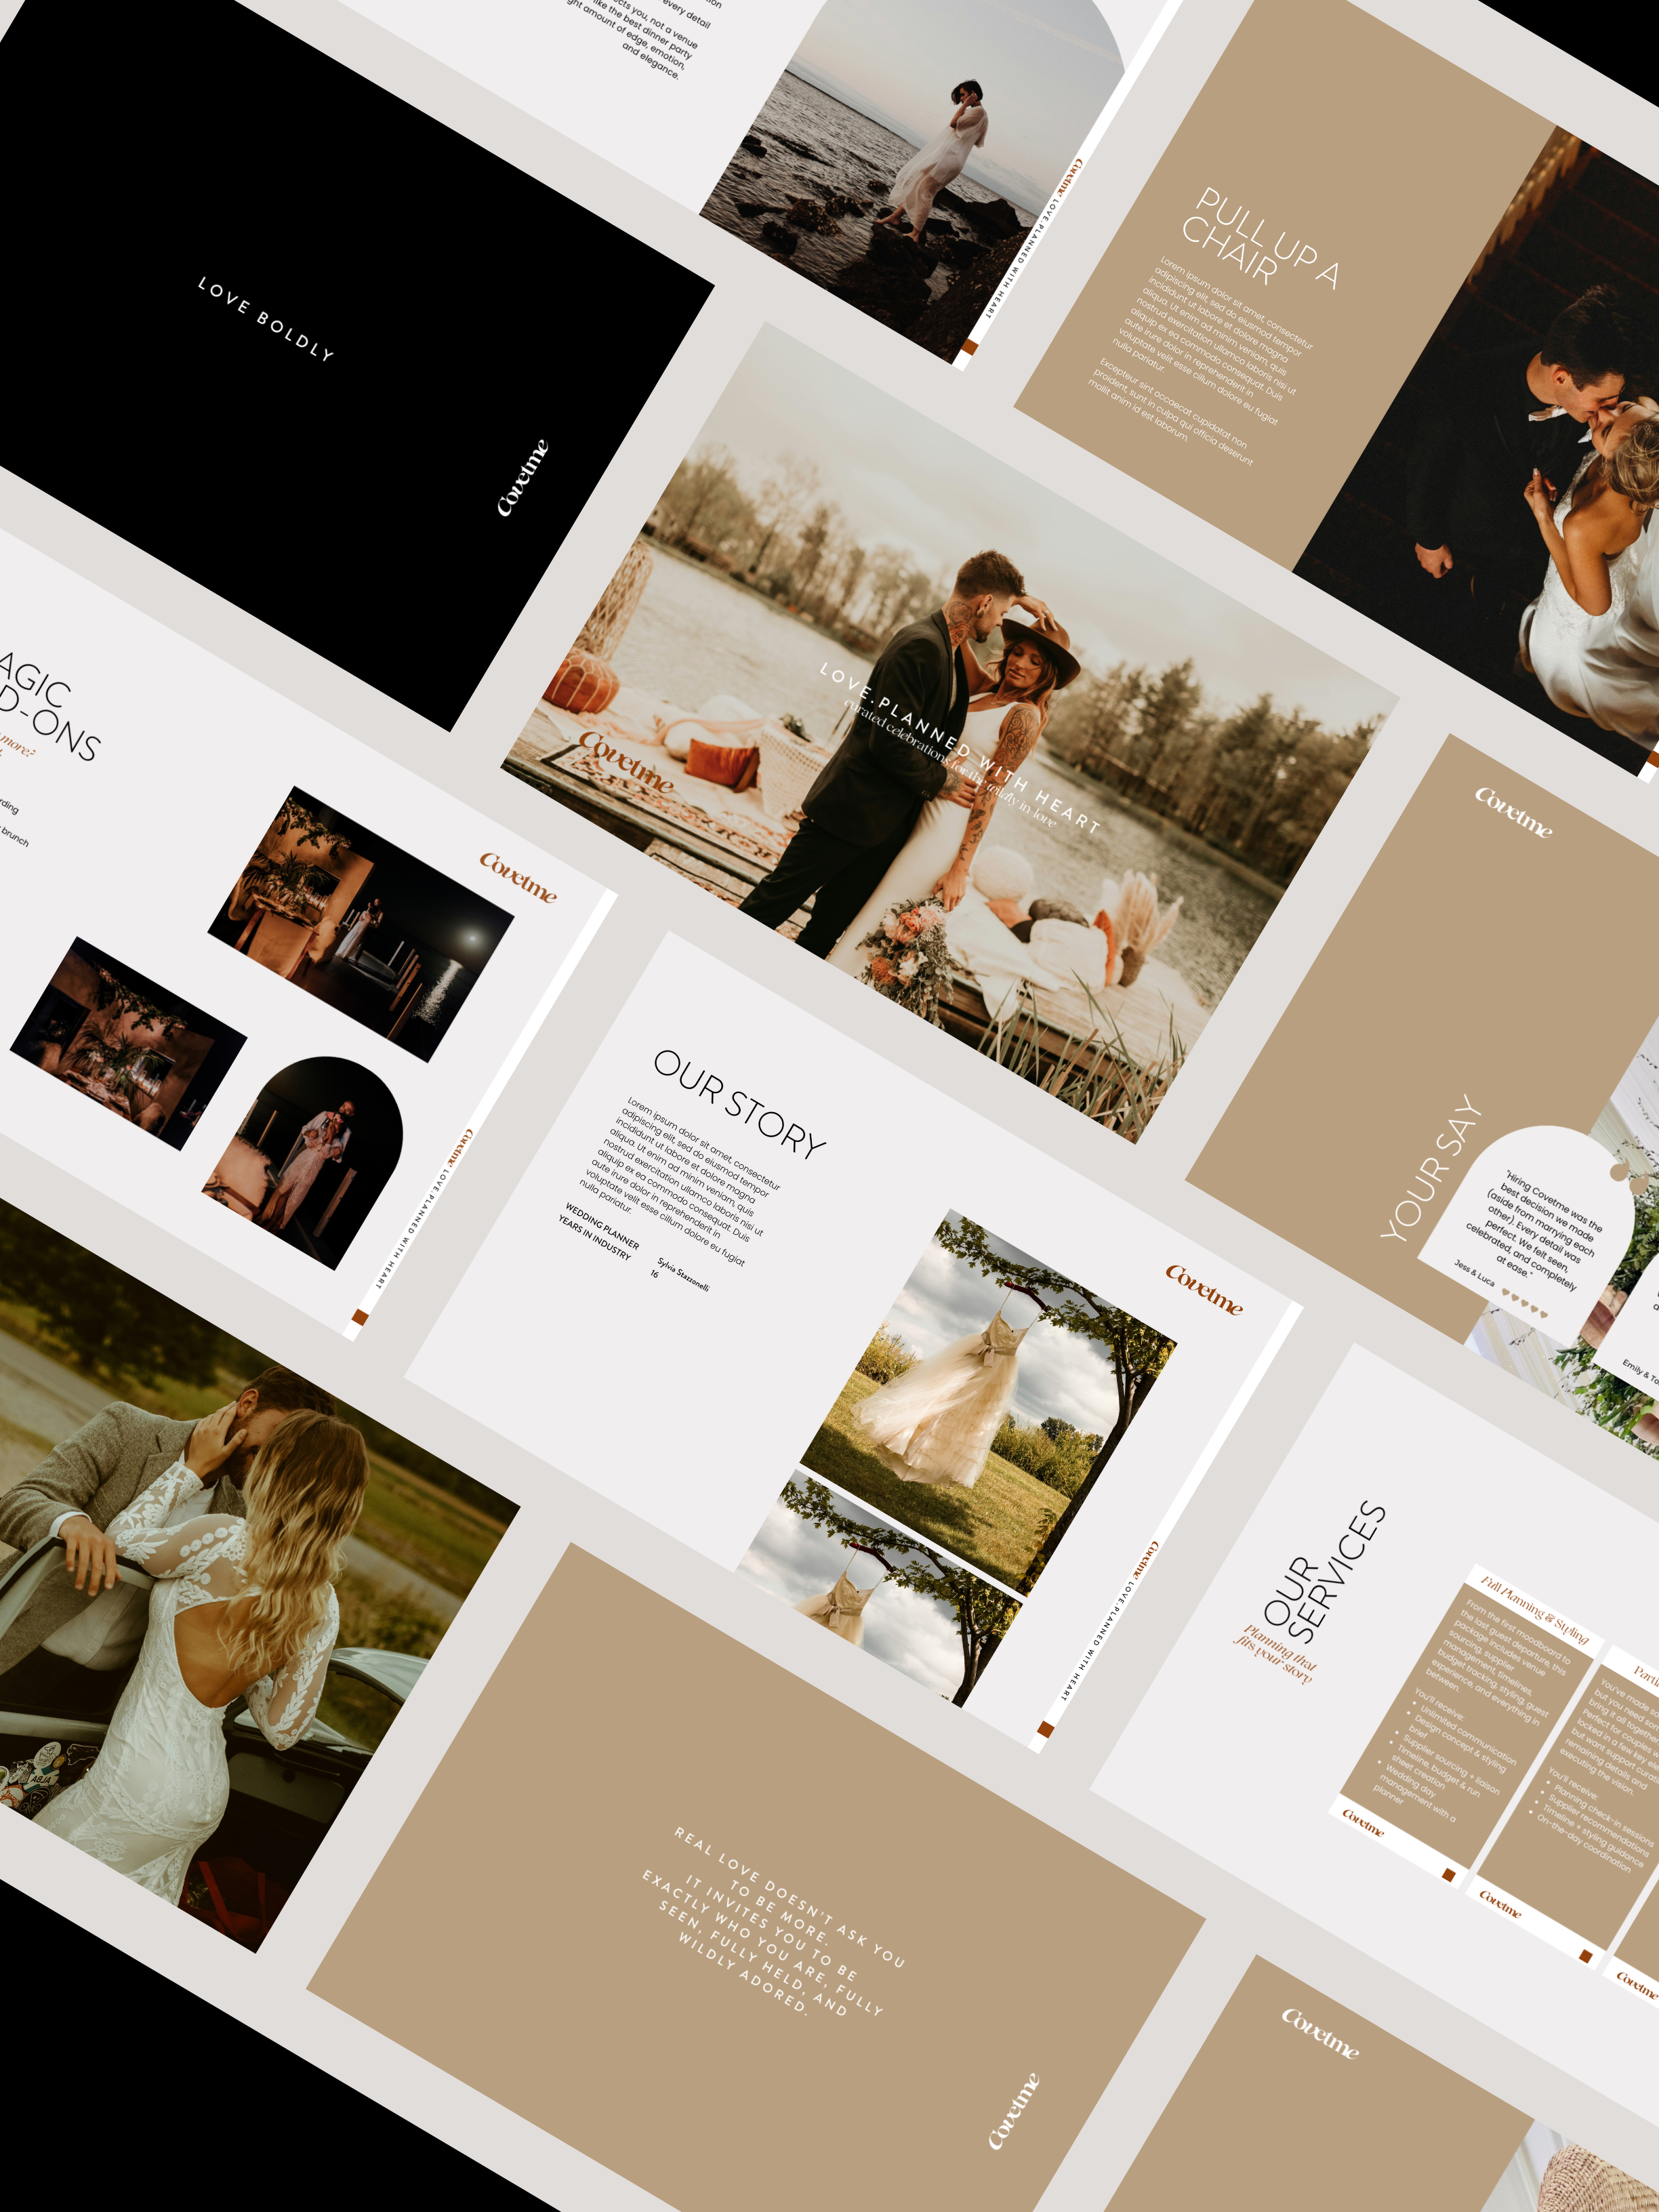Select the OUR STORY heading
The height and width of the screenshot is (2212, 1659).
click(740, 1104)
